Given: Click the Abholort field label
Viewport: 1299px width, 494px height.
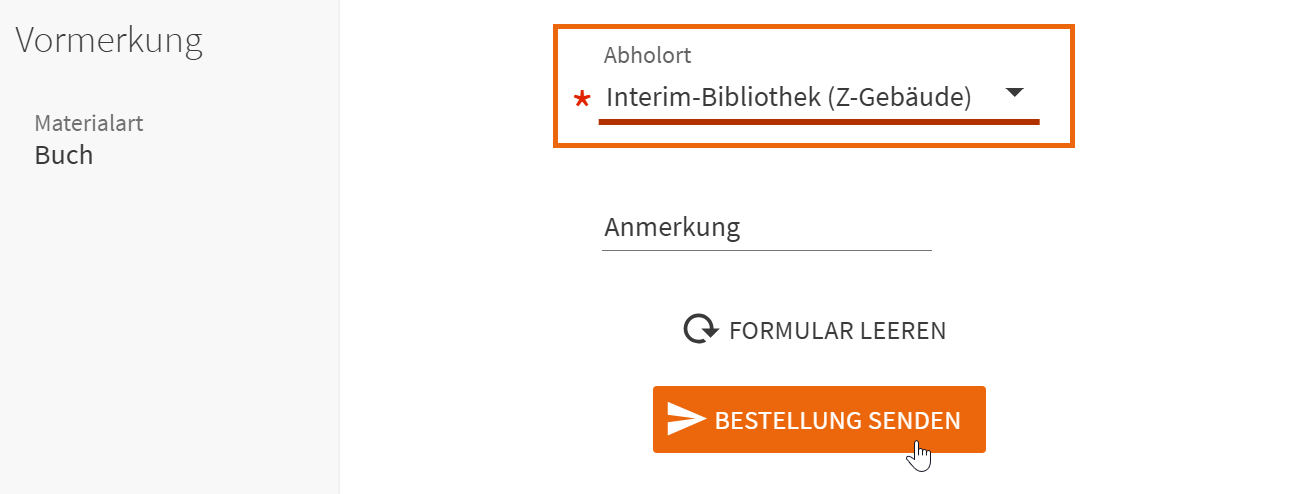Looking at the screenshot, I should point(647,56).
